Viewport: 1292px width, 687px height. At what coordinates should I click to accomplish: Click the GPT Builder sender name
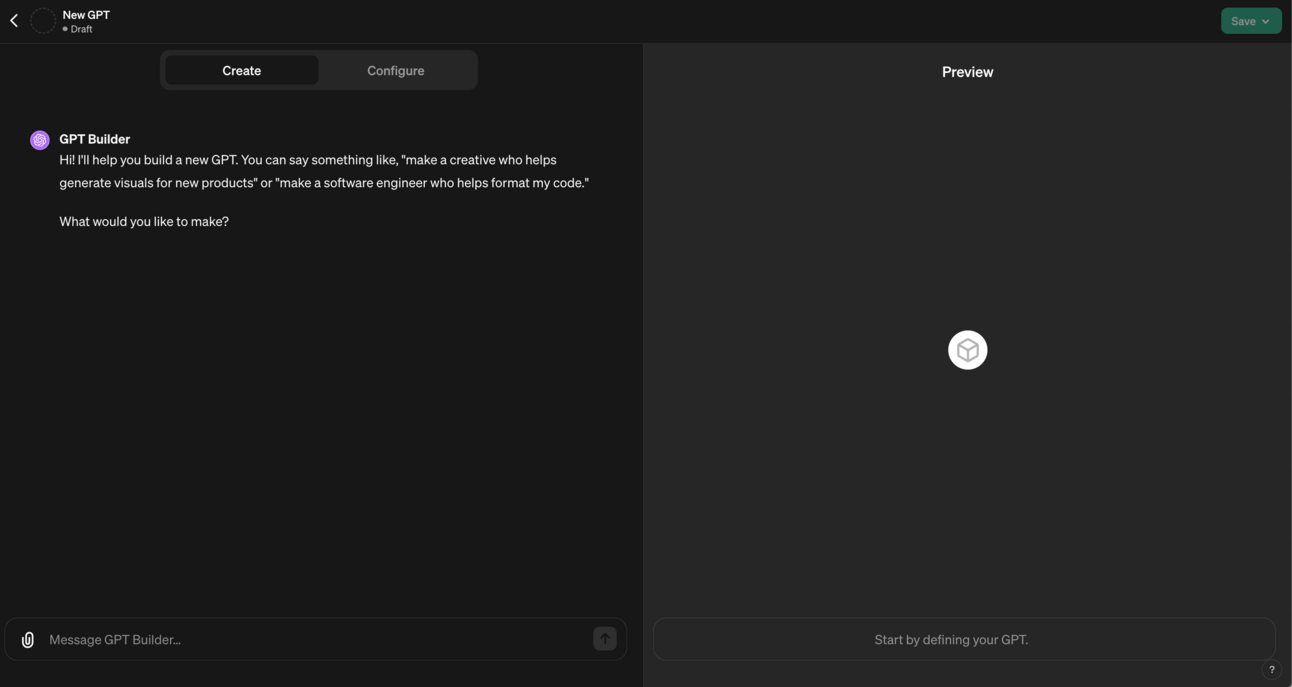[x=94, y=139]
